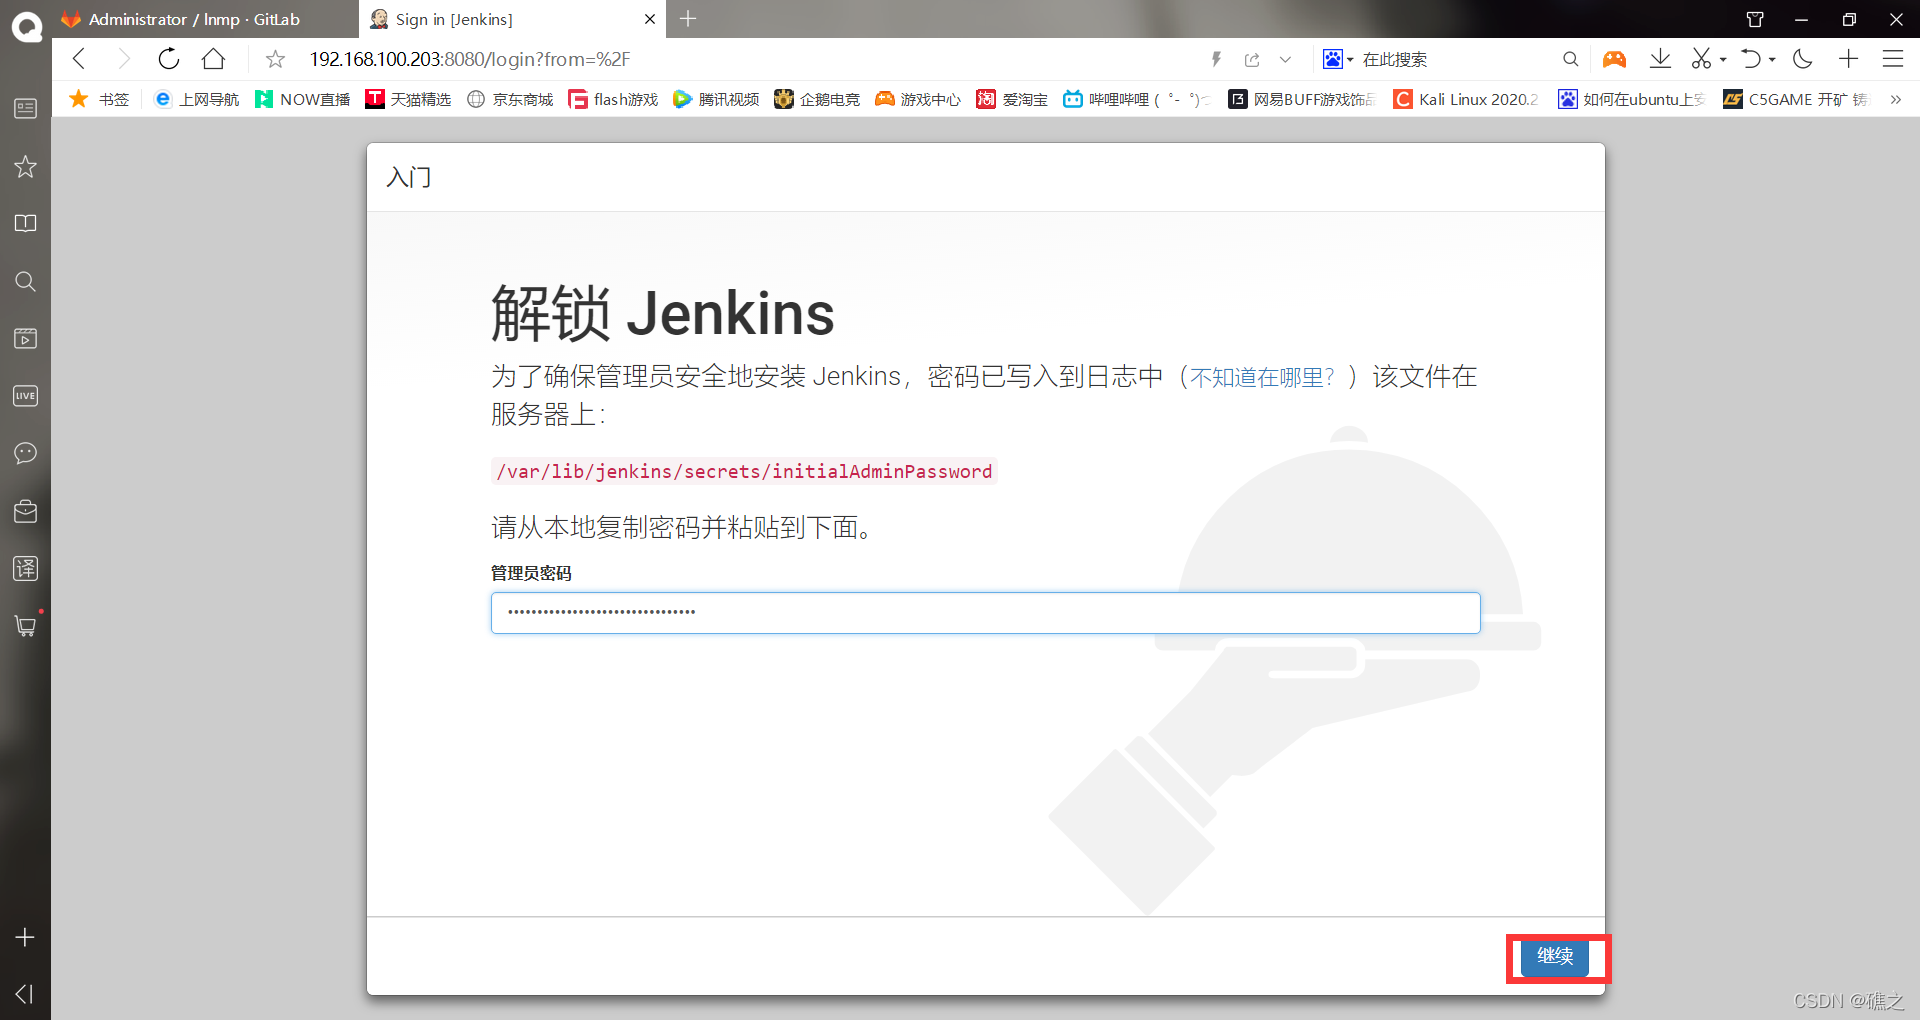1920x1020 pixels.
Task: Open the news feed sidebar icon
Action: coord(26,108)
